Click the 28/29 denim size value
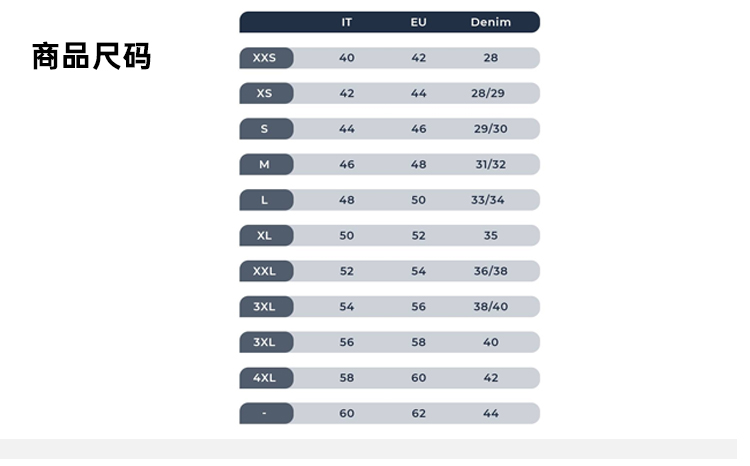 pos(488,93)
